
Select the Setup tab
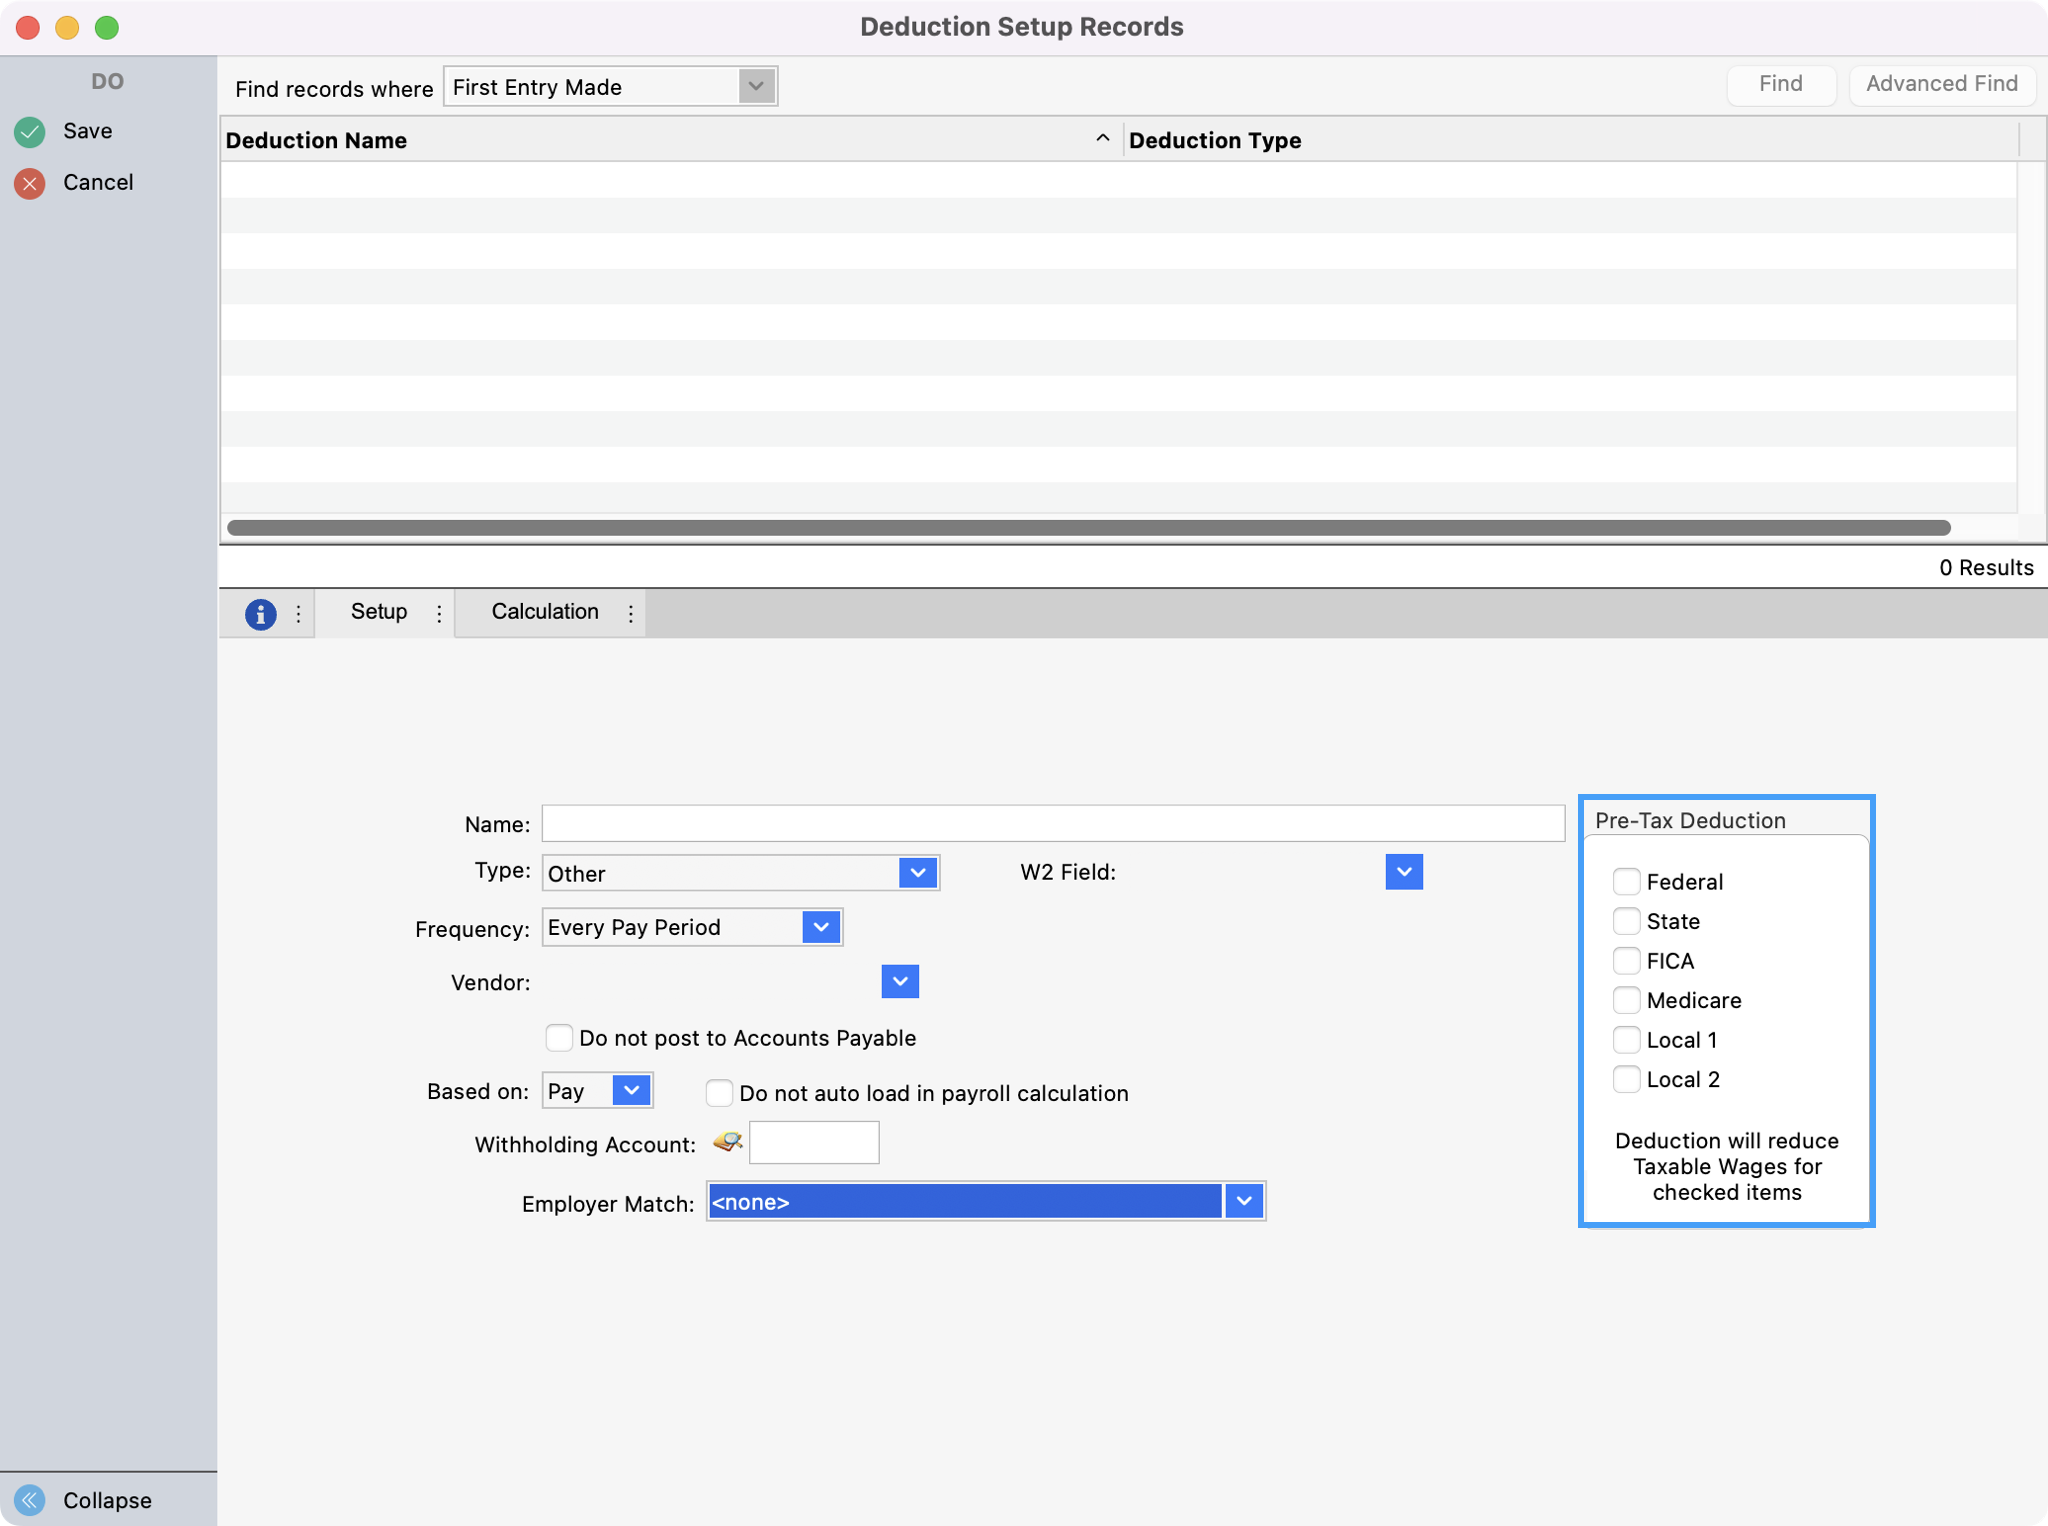coord(378,611)
